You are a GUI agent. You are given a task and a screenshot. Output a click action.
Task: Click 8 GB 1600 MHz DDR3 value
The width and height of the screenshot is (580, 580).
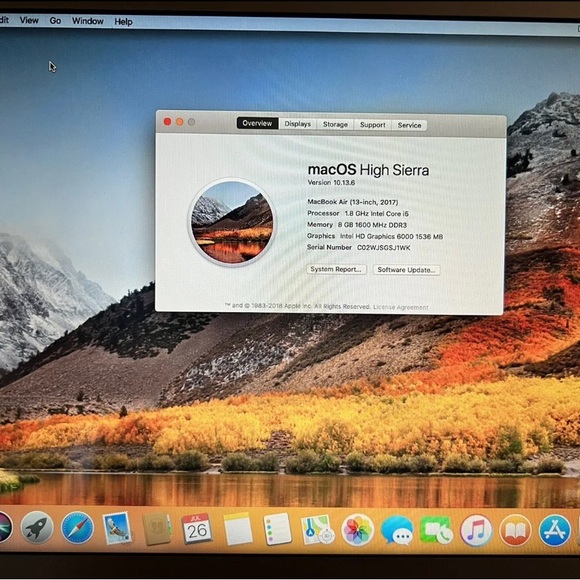(372, 225)
